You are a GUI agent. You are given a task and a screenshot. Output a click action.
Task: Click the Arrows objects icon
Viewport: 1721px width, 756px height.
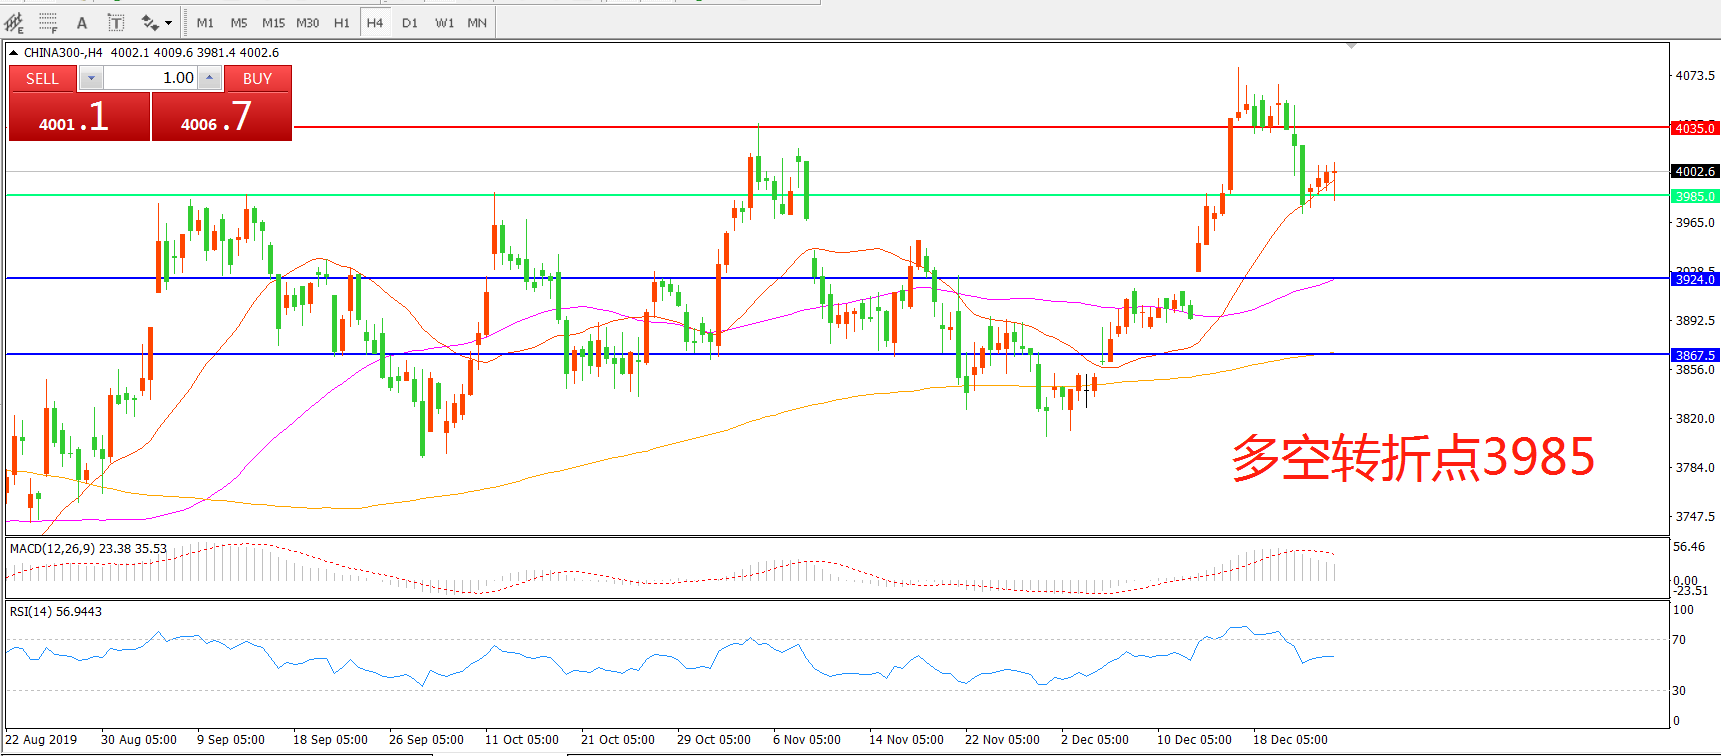point(150,22)
